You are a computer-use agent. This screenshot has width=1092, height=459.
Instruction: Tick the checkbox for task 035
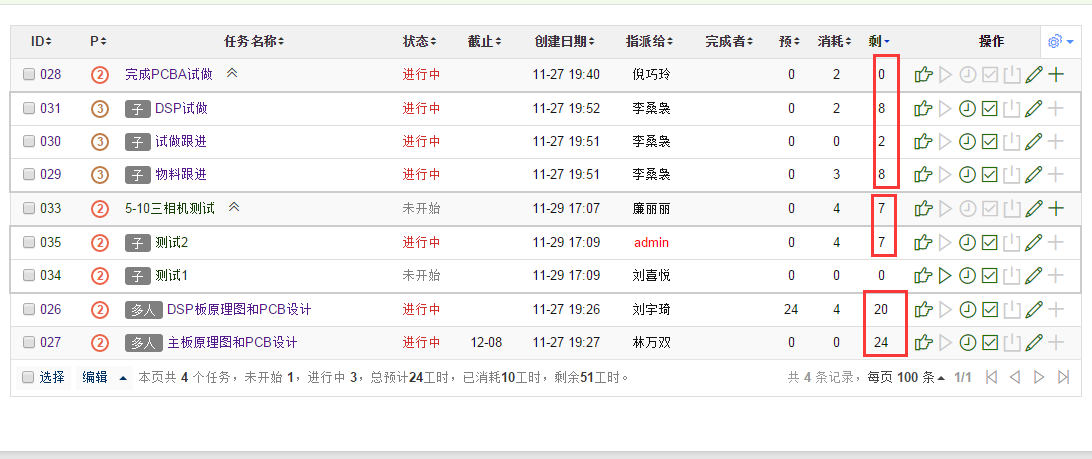click(x=29, y=242)
